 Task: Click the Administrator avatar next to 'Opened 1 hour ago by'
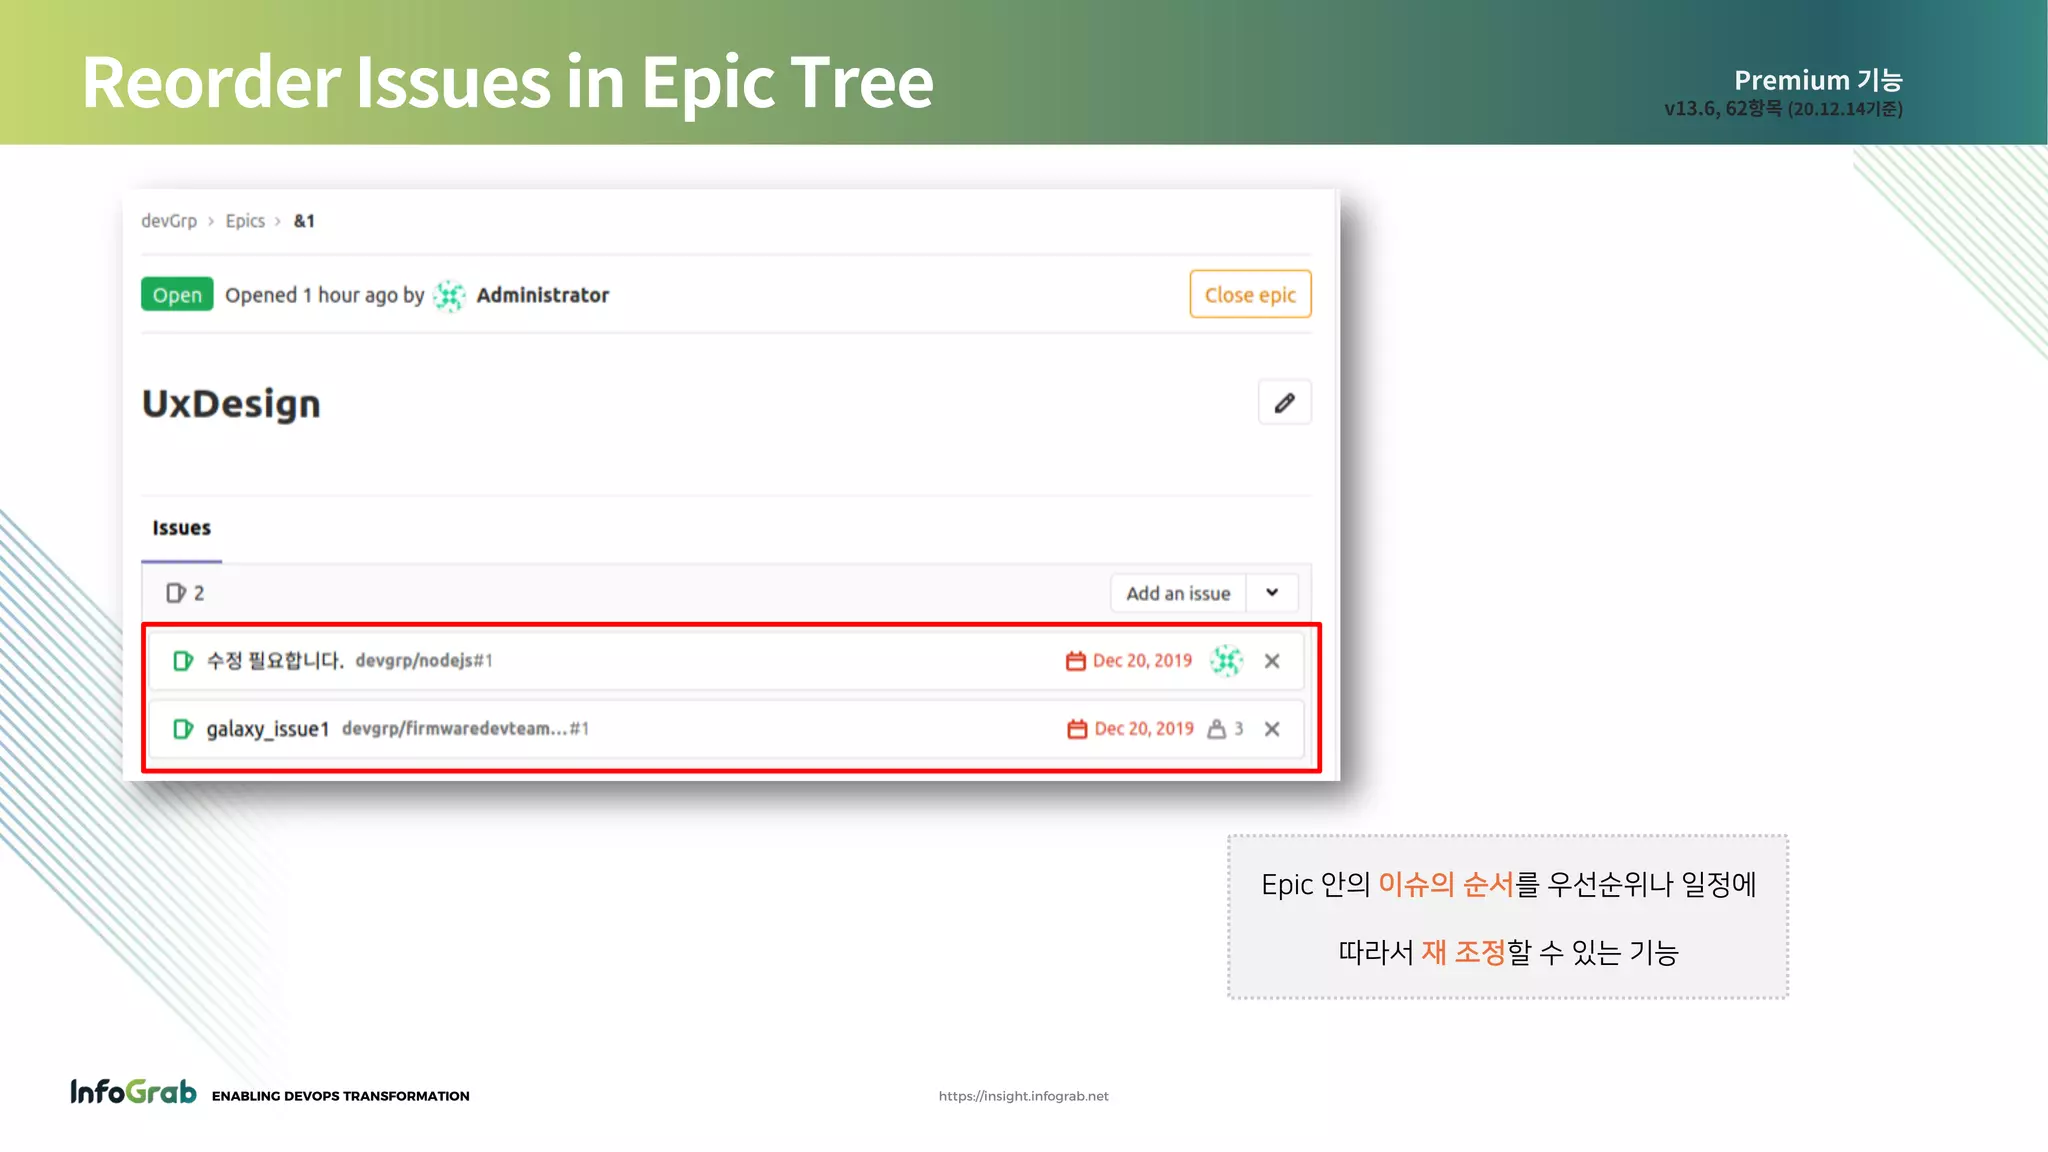[449, 296]
